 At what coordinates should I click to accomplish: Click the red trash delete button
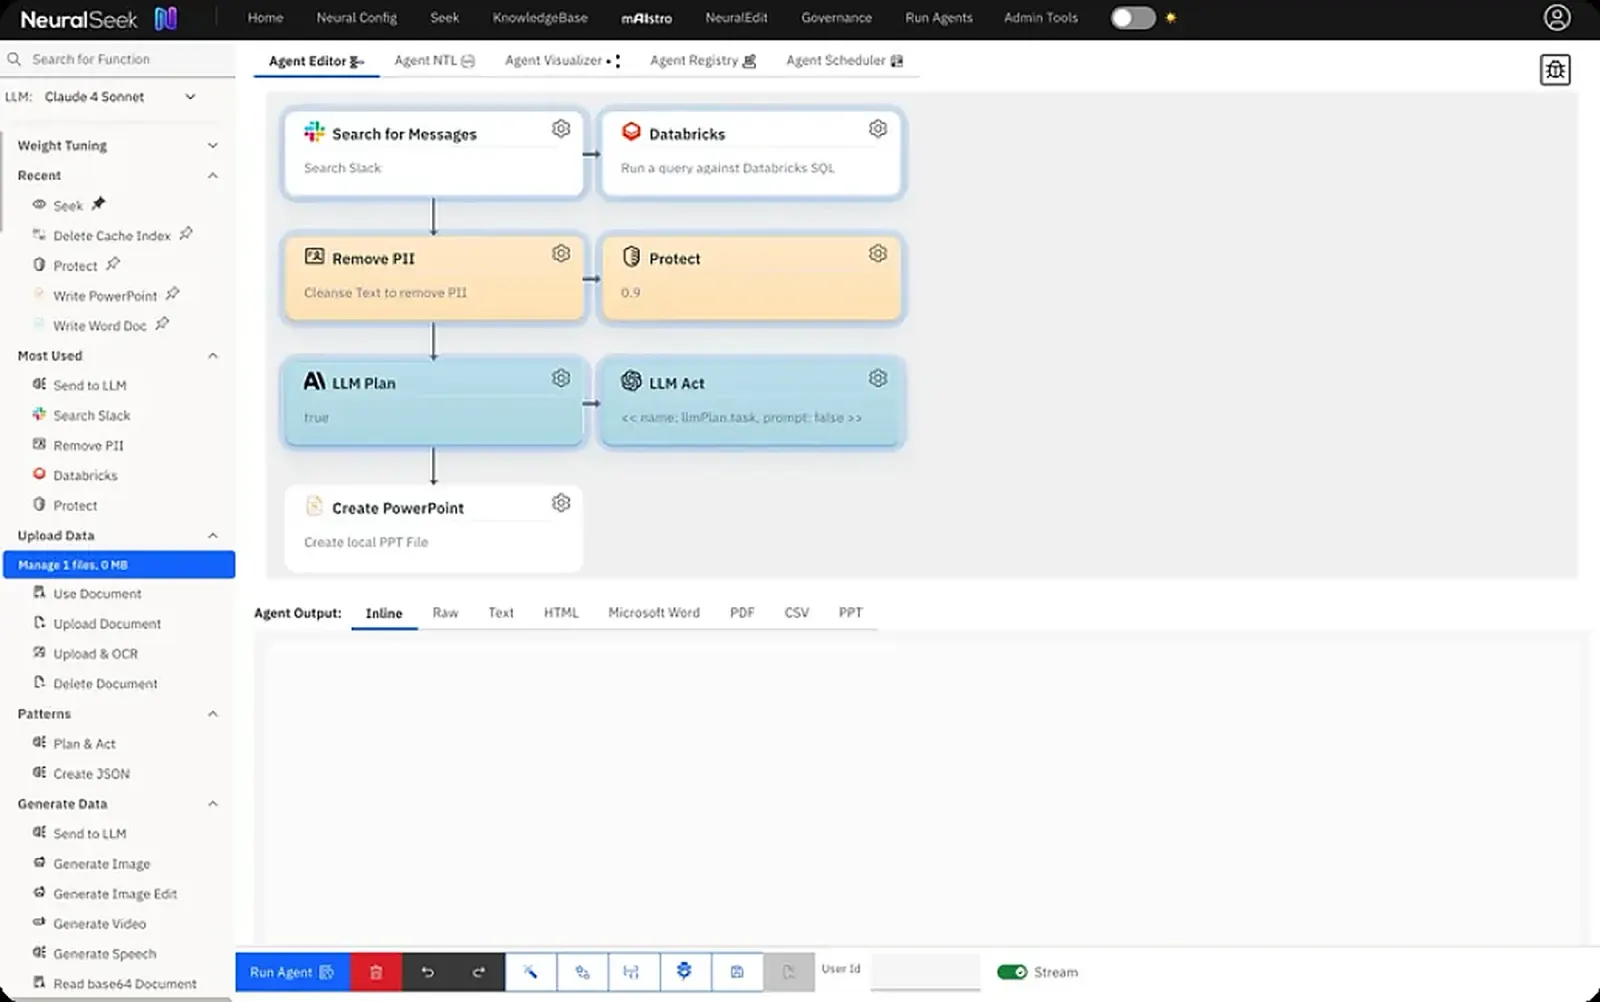click(x=376, y=972)
